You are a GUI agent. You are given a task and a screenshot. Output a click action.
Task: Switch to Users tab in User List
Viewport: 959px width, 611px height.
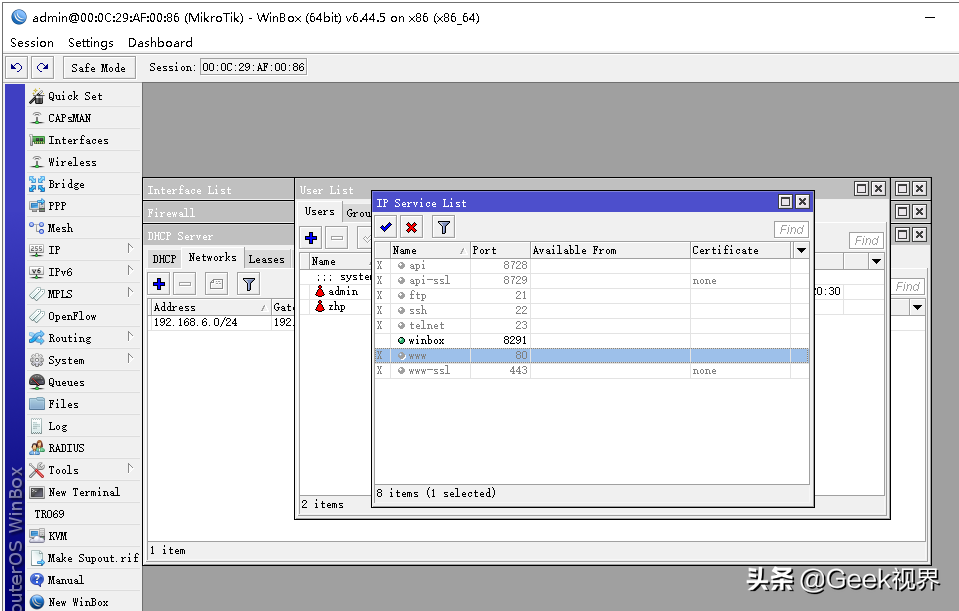click(320, 212)
